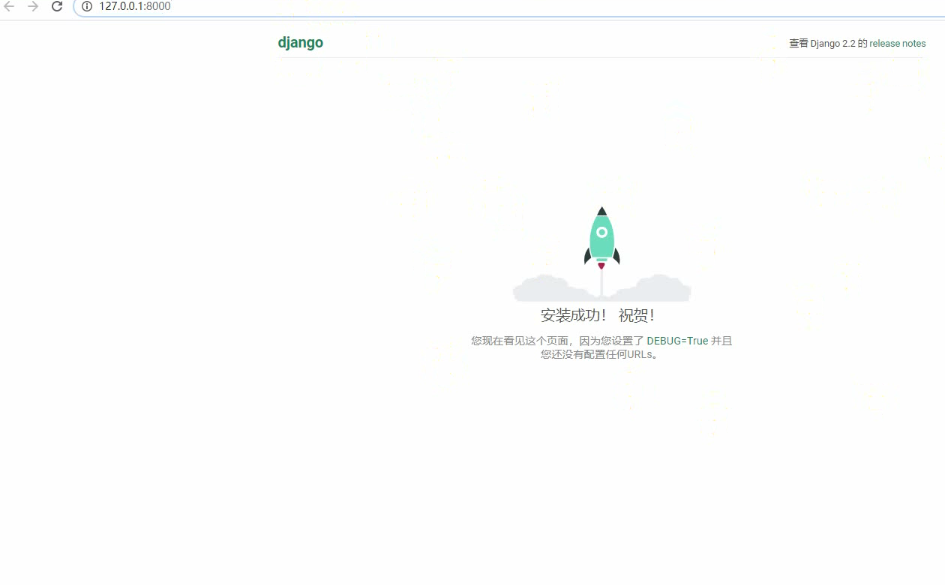Click the text 您还没有配置任何URLs。
This screenshot has height=585, width=945.
(599, 354)
